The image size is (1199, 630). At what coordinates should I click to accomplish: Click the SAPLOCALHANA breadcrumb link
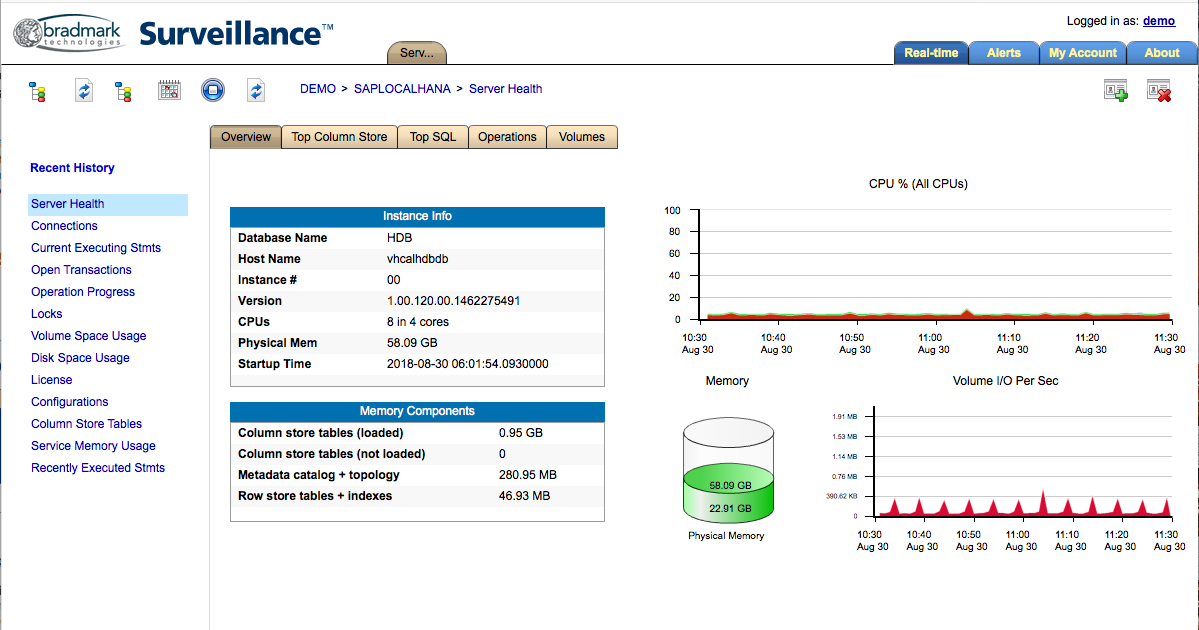402,89
